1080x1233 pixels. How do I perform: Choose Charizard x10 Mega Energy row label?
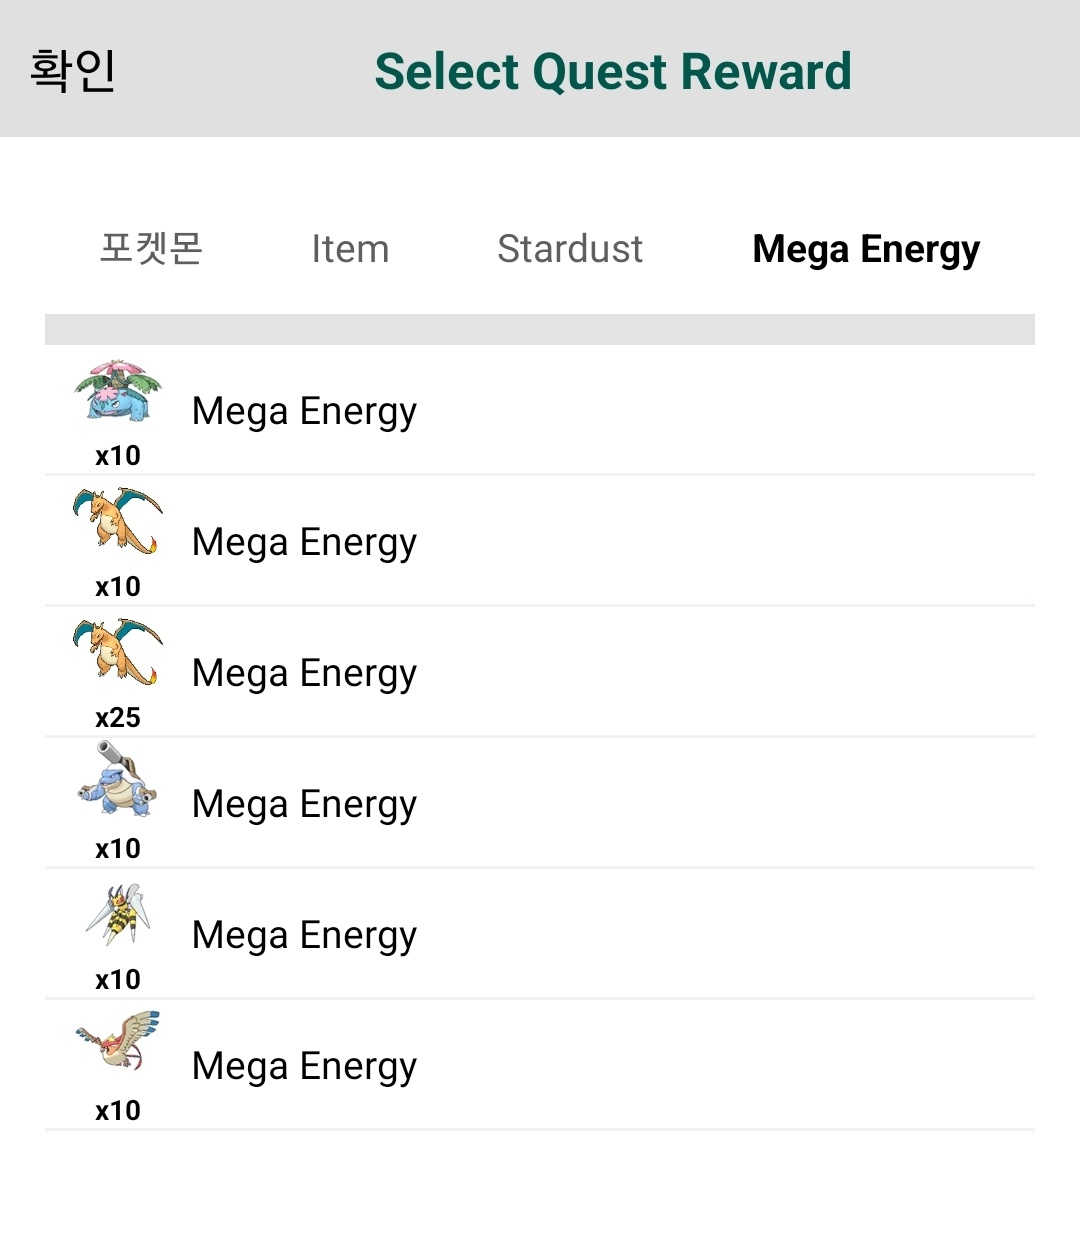coord(304,543)
